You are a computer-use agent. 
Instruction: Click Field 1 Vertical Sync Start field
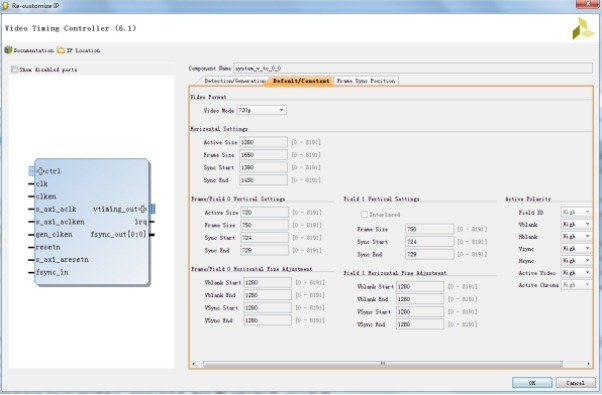coord(429,242)
